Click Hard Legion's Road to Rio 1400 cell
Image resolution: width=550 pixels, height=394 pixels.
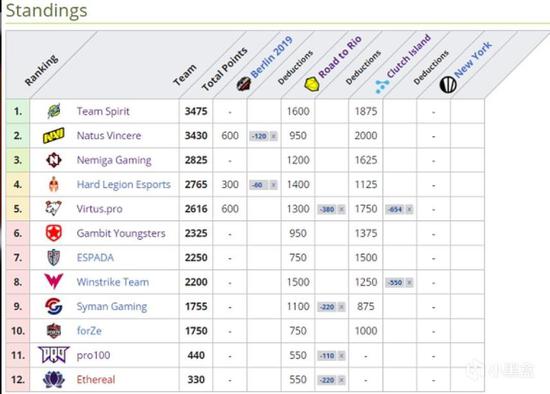(298, 185)
